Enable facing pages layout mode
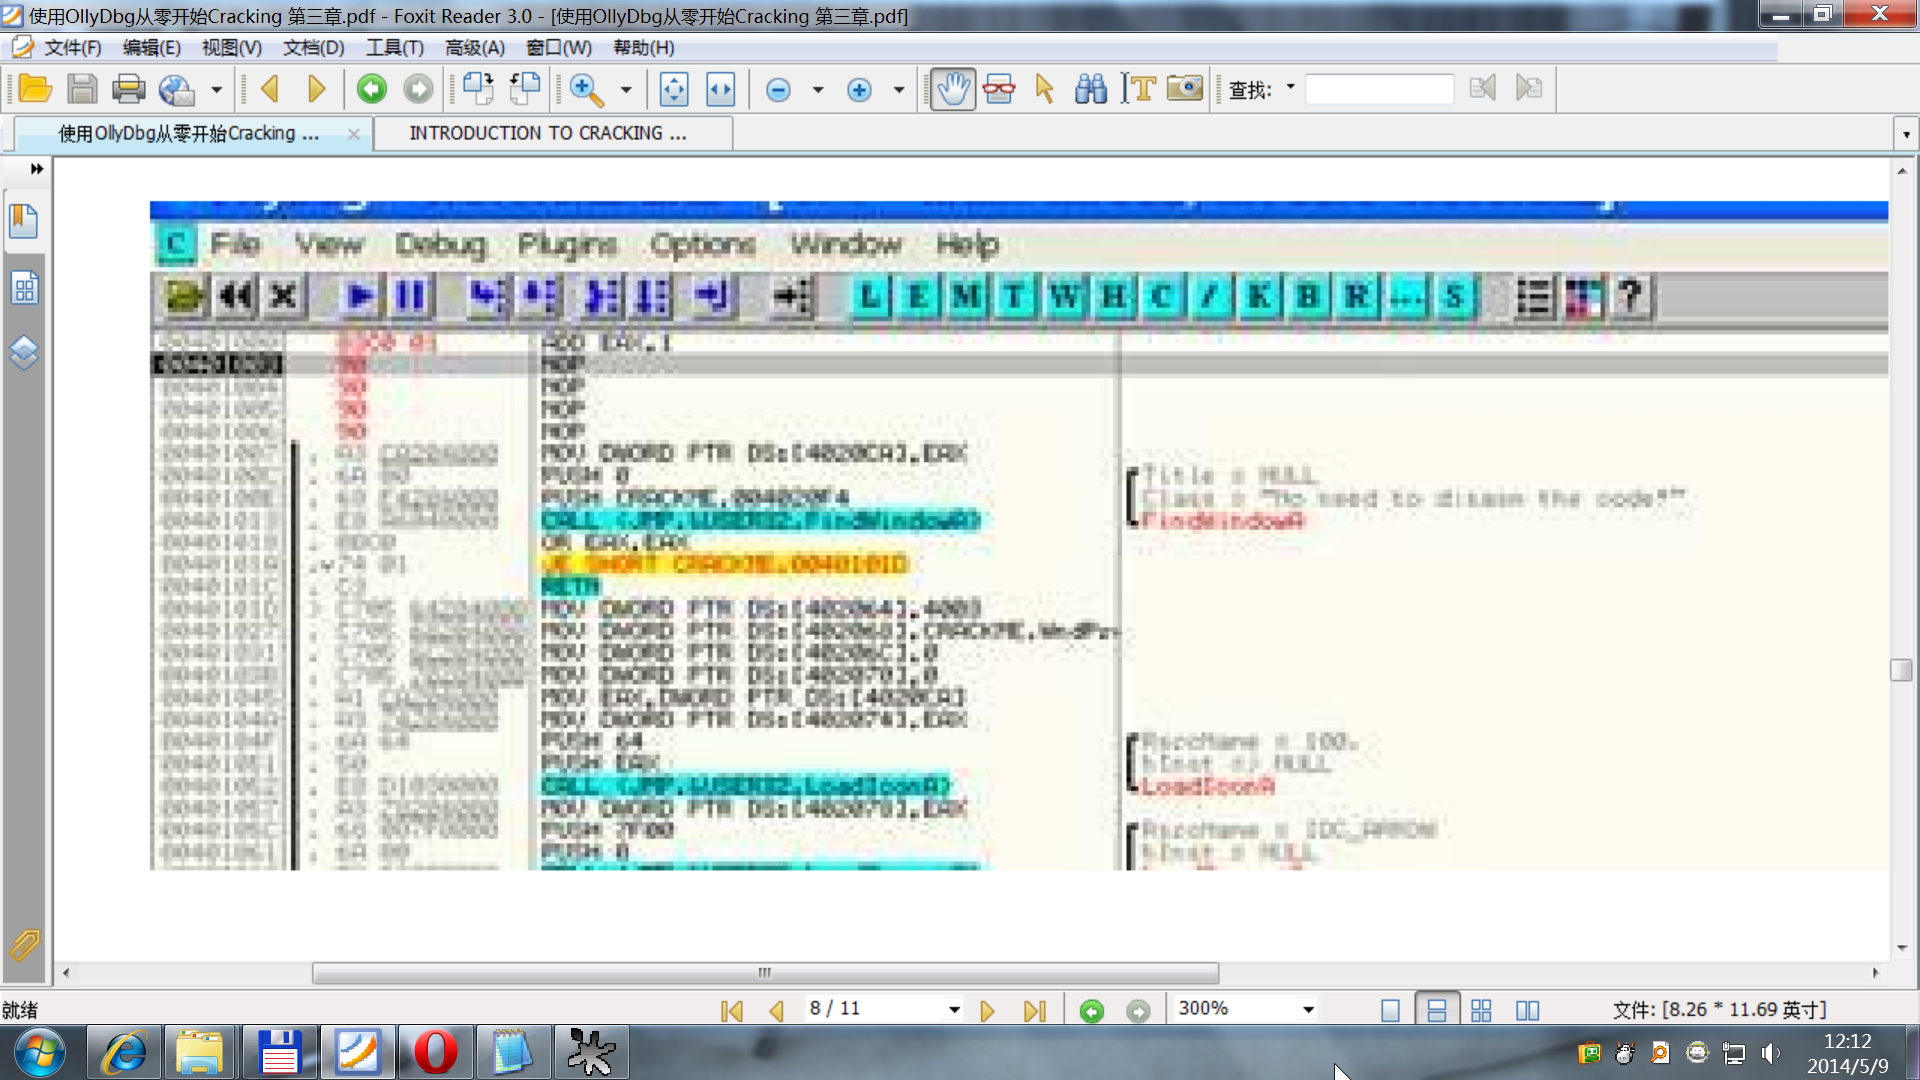Screen dimensions: 1920x1080 click(x=1527, y=1010)
